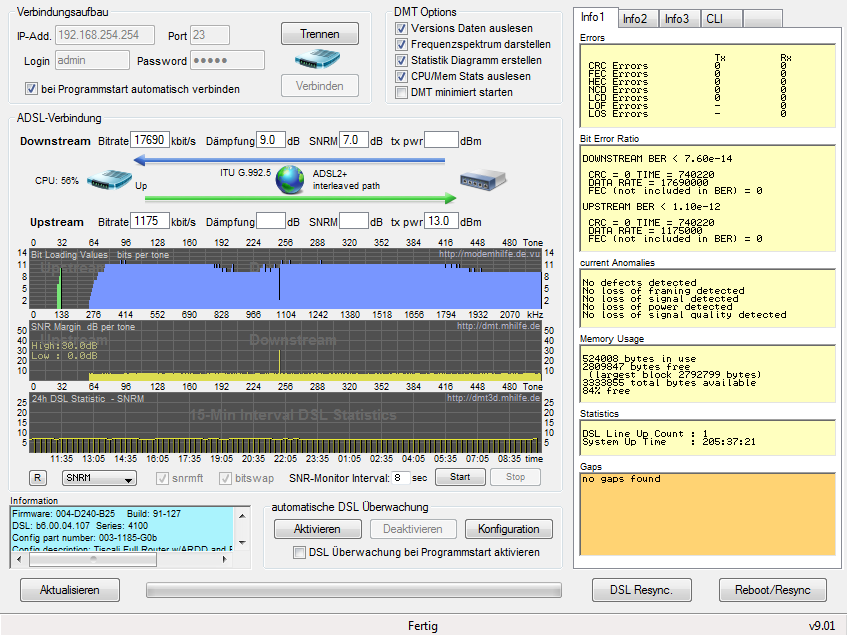Toggle Statistik Diagramm erstellen checkbox
Viewport: 847px width, 636px height.
coord(401,60)
